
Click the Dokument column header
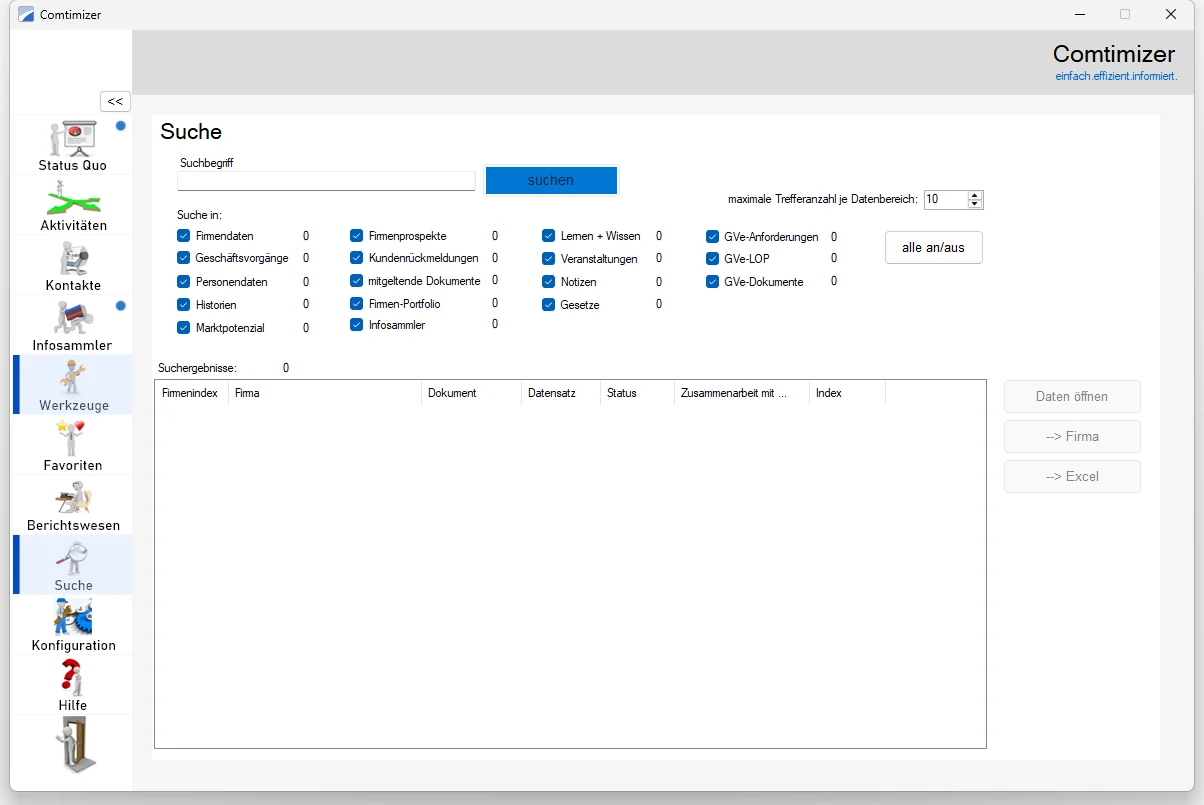pos(471,393)
